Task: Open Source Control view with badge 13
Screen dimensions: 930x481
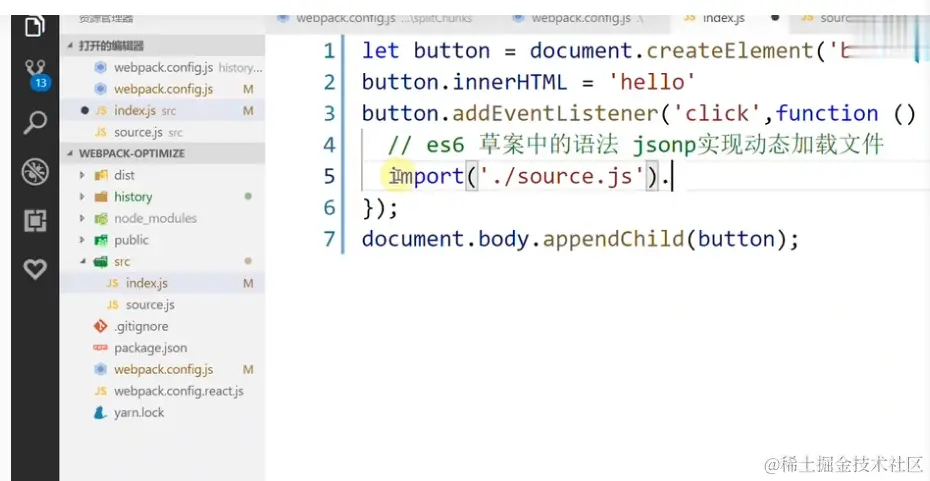Action: coord(37,75)
